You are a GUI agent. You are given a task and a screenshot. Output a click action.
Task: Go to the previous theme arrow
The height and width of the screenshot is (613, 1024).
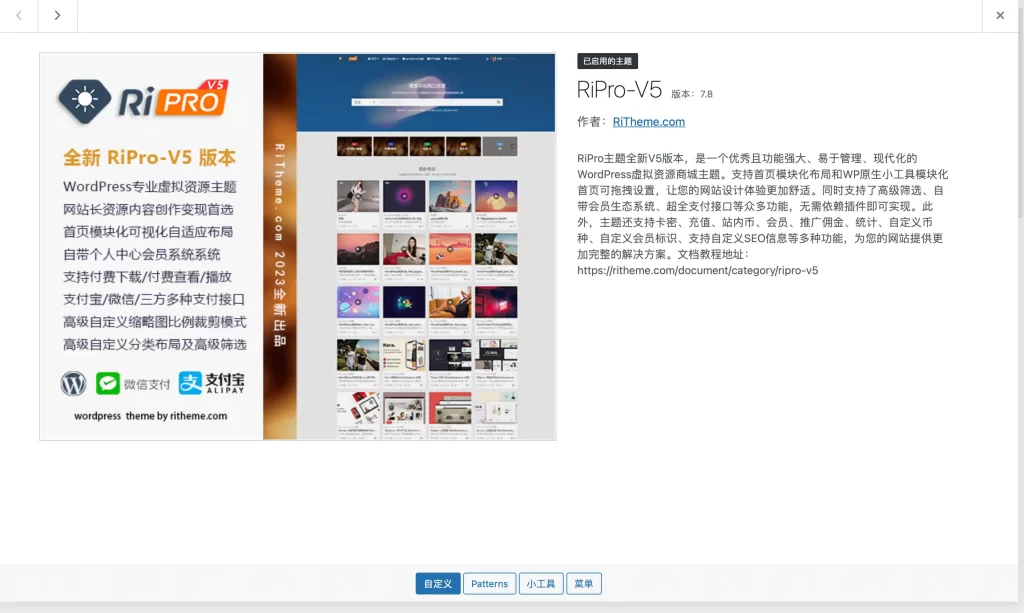(x=19, y=15)
